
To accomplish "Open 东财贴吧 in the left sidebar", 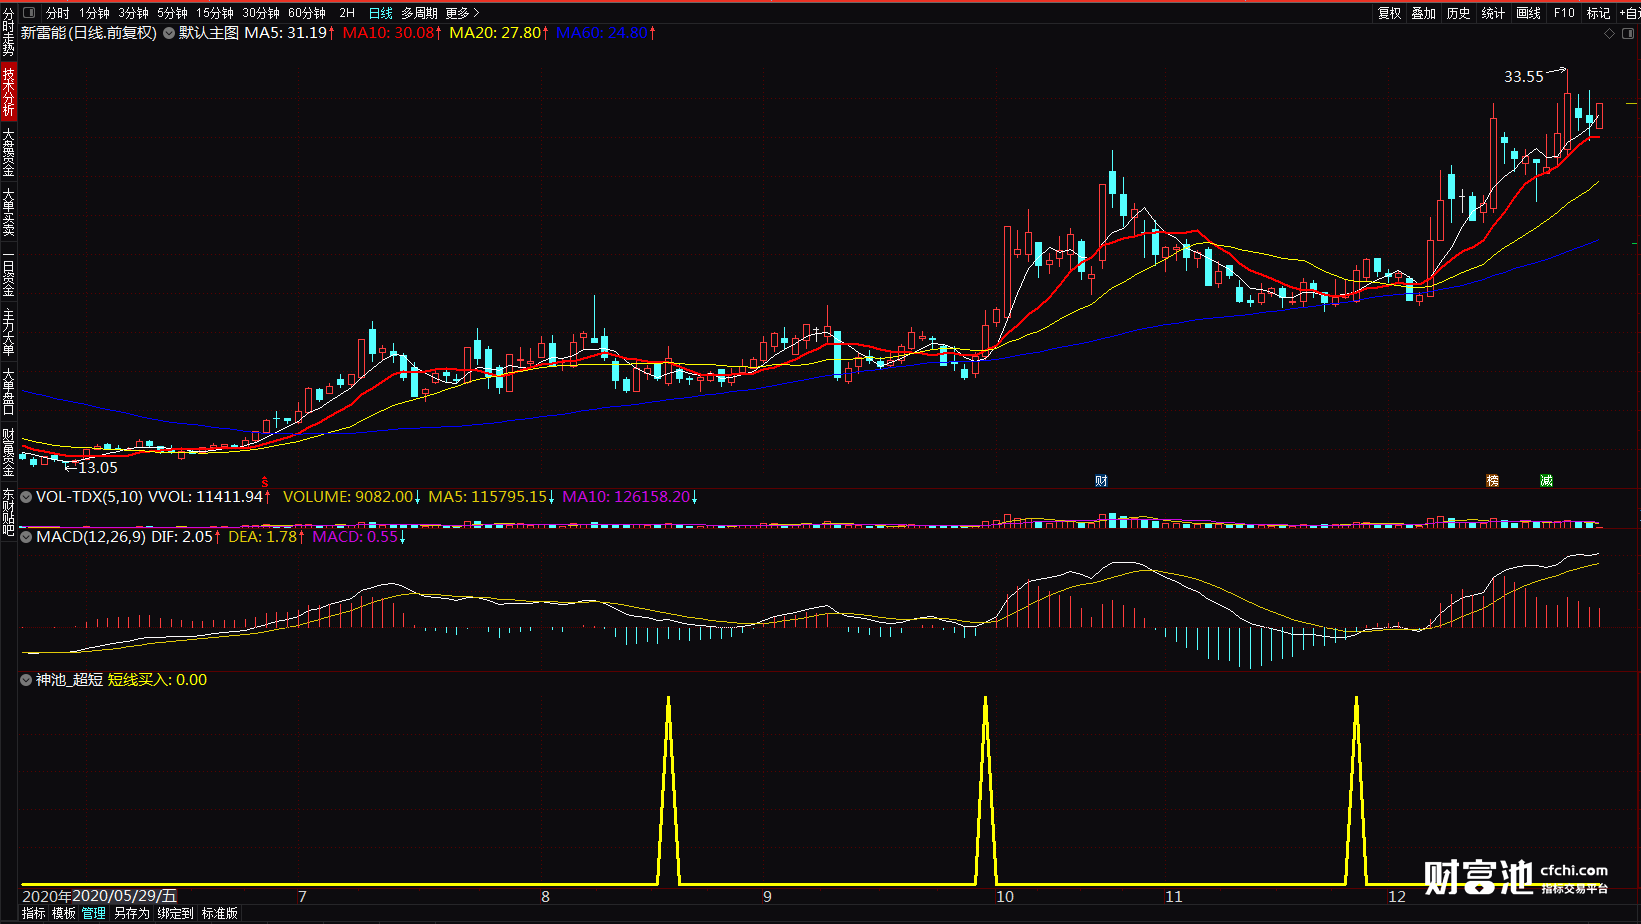I will click(8, 512).
